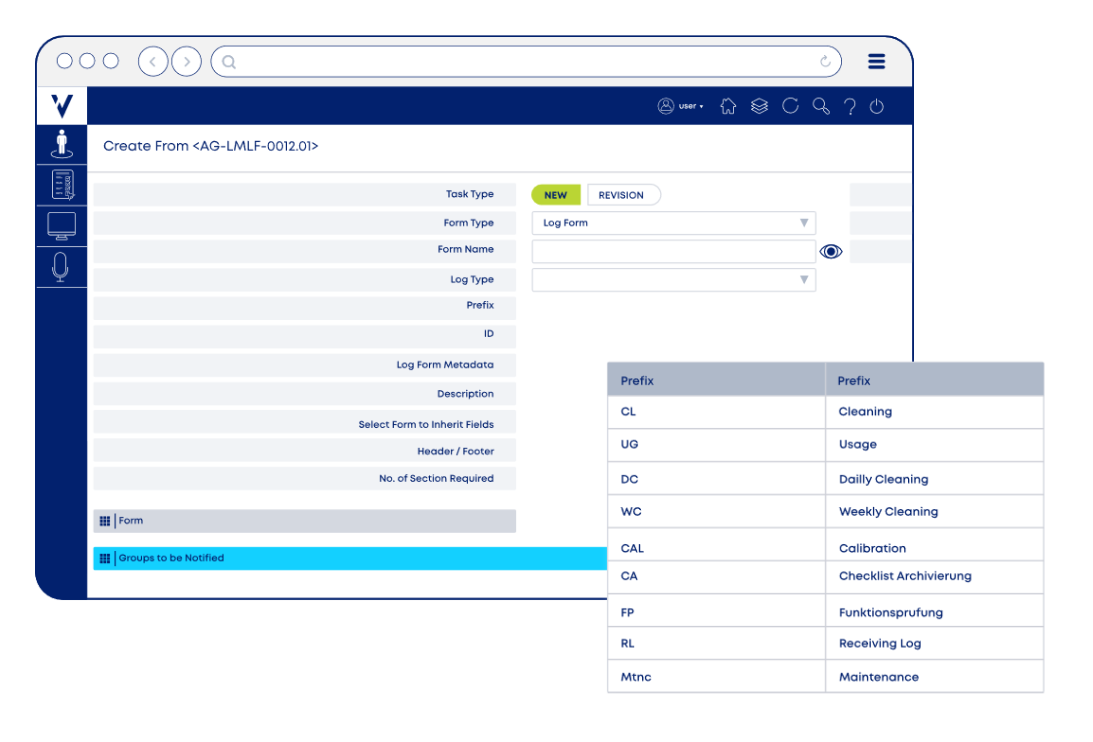The image size is (1093, 742).
Task: Select the monitor icon in left sidebar
Action: click(62, 224)
